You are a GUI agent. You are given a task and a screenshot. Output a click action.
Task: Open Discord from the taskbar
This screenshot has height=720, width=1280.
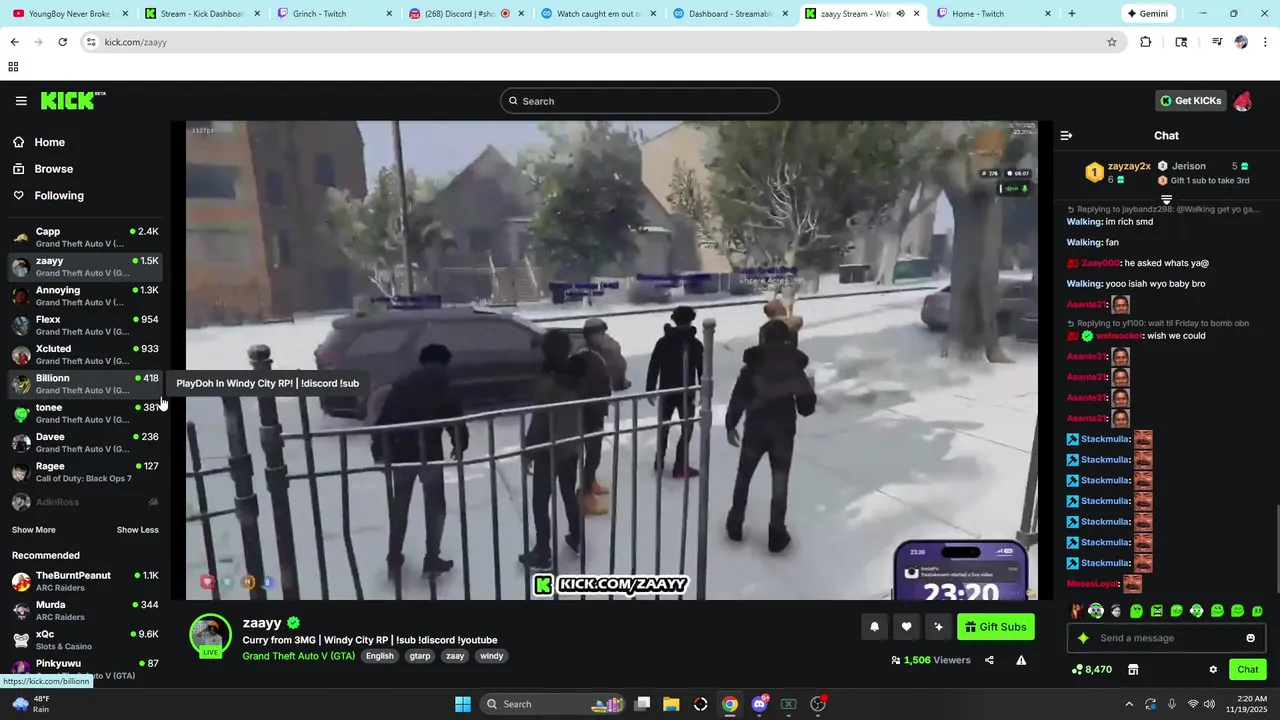tap(760, 704)
